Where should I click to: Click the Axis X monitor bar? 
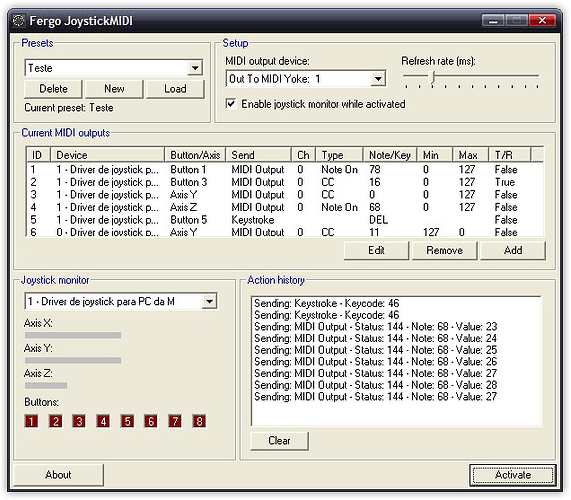click(73, 335)
